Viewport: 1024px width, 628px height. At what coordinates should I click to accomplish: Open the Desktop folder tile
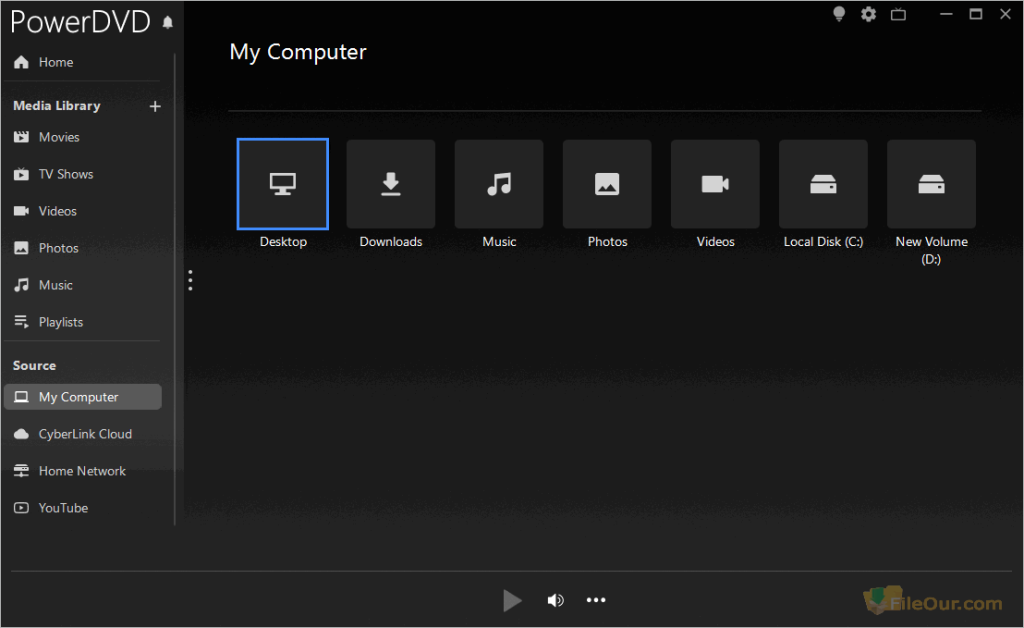[x=283, y=184]
